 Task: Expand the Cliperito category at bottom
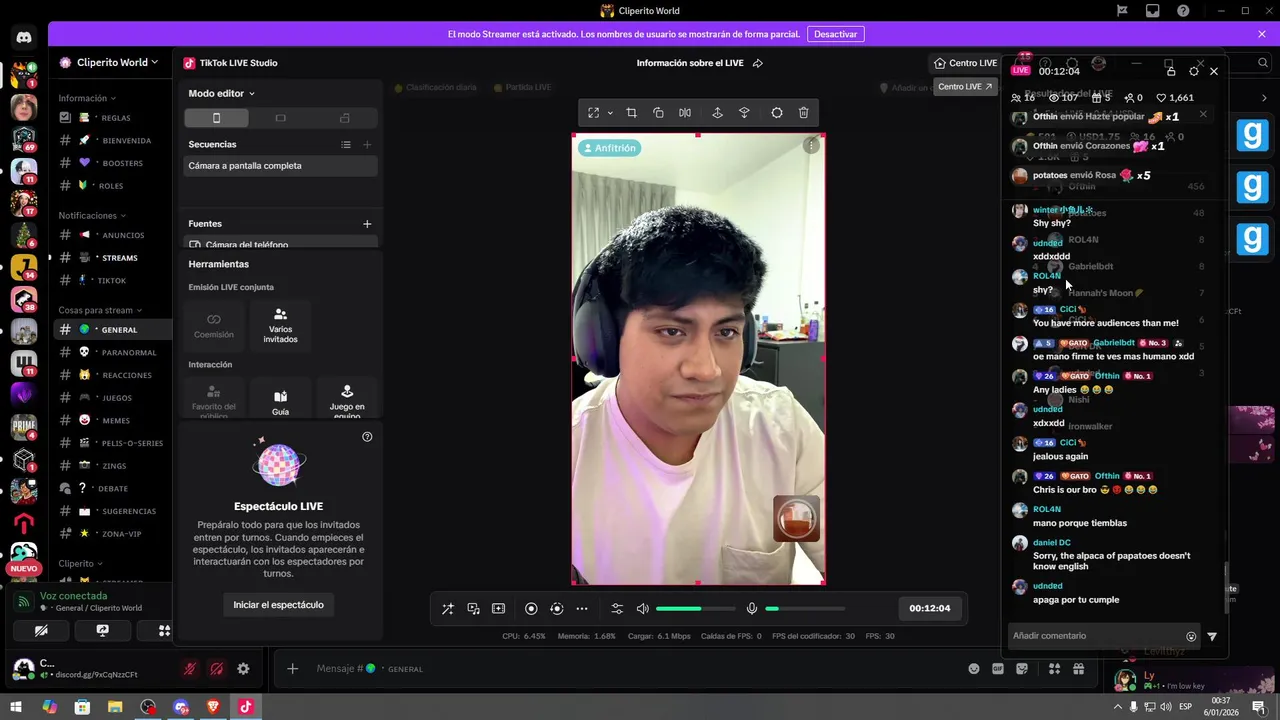pyautogui.click(x=80, y=563)
